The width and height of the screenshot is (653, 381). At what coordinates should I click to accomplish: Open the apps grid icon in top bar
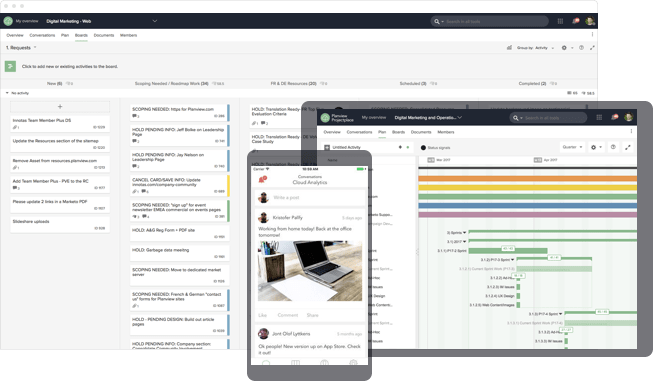(560, 21)
